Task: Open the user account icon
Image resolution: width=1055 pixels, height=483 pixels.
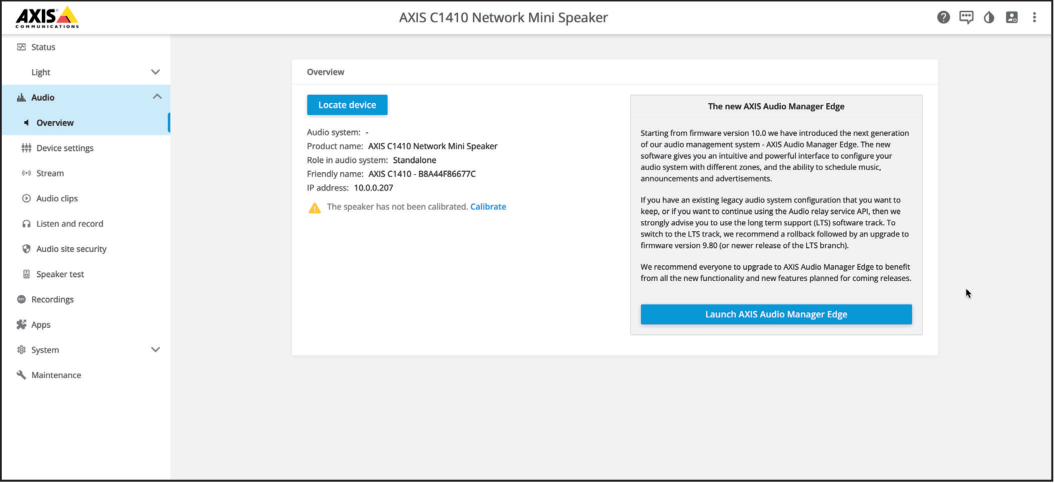Action: (1012, 17)
